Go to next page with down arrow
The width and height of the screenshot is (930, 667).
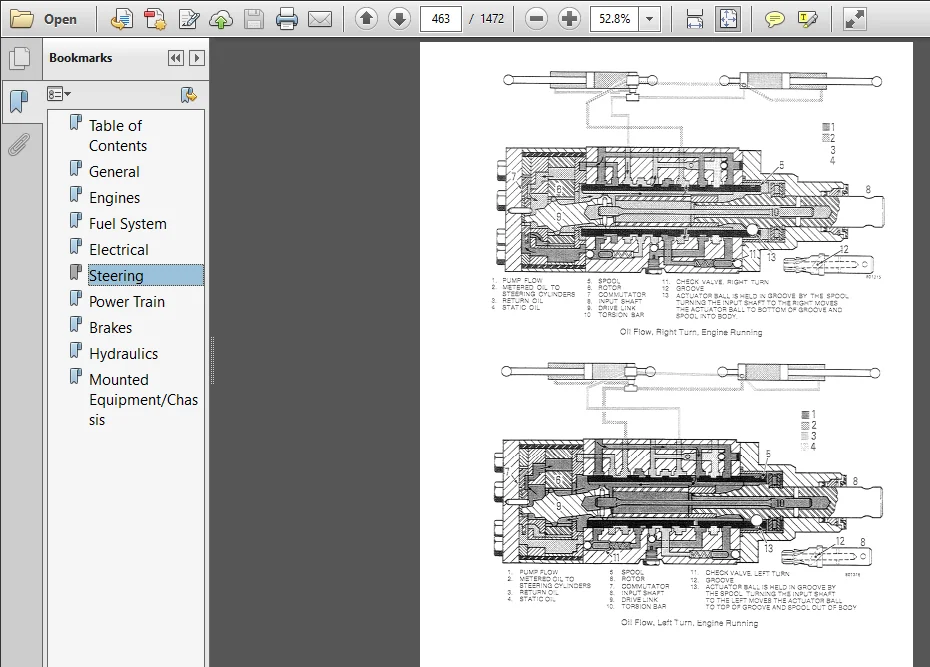pos(399,19)
